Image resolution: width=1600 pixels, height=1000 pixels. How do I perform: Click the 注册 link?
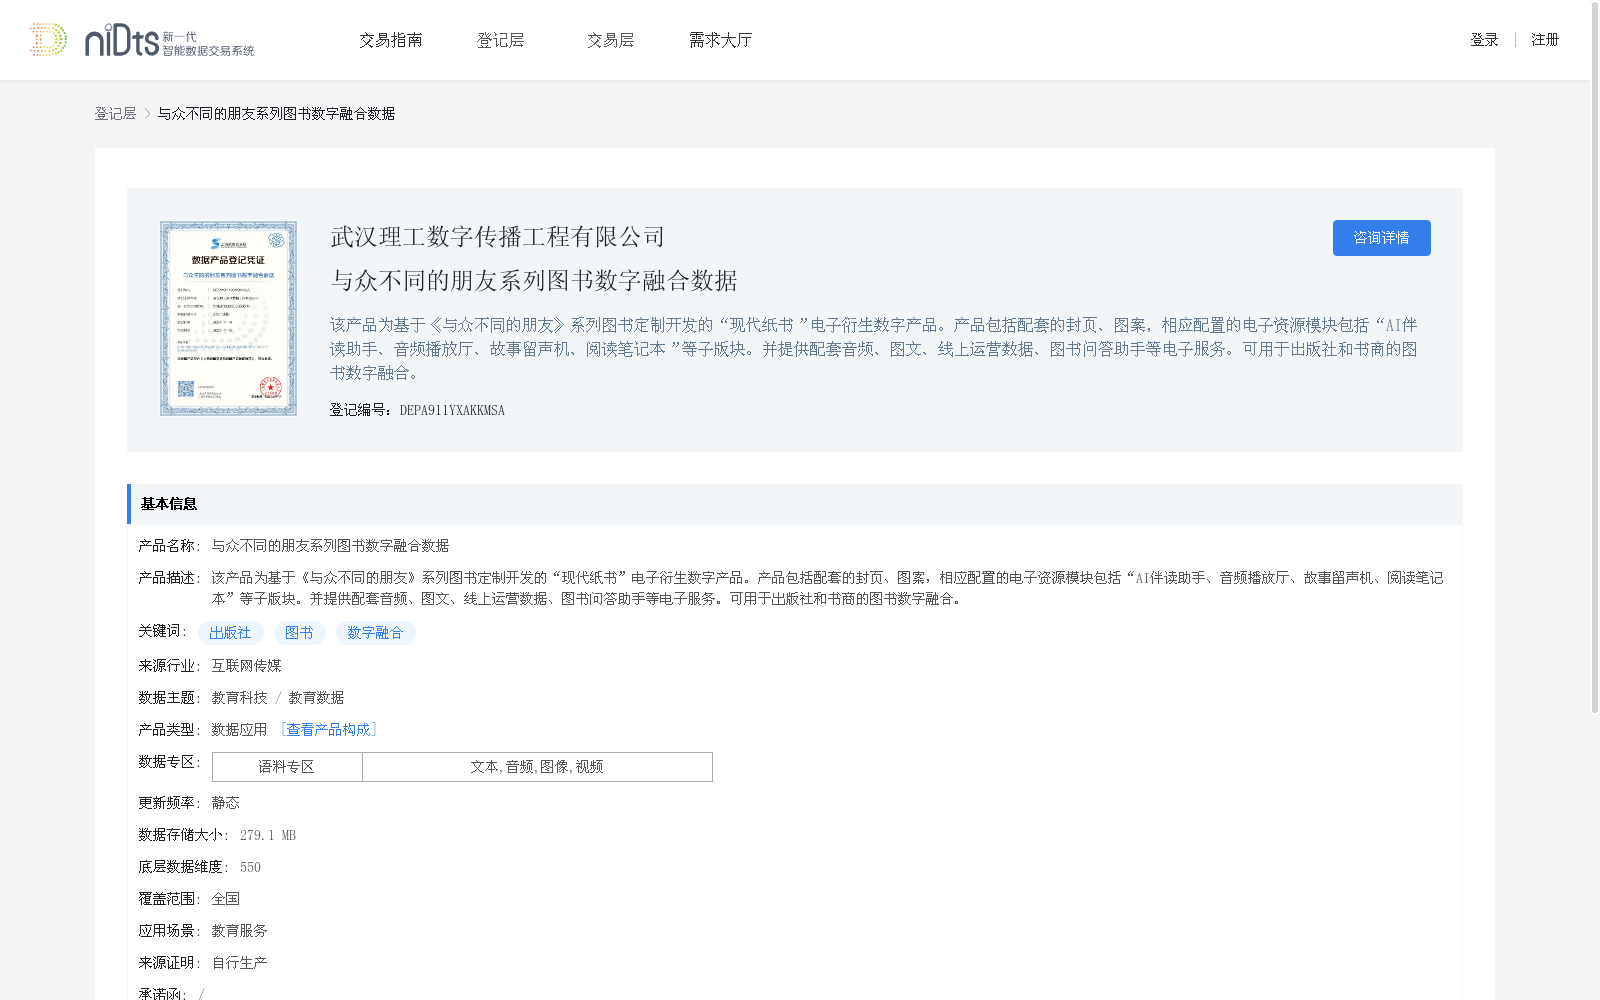pyautogui.click(x=1545, y=40)
